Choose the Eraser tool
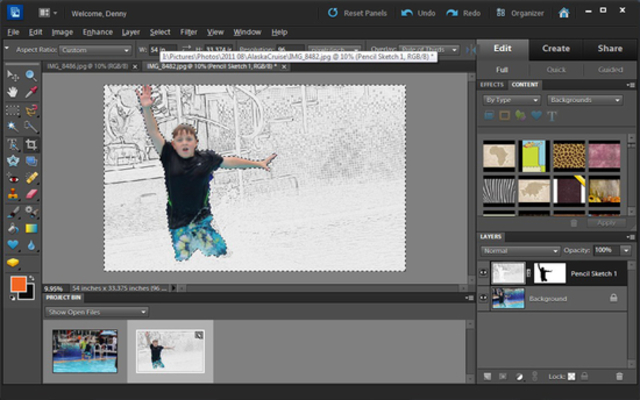 [32, 194]
